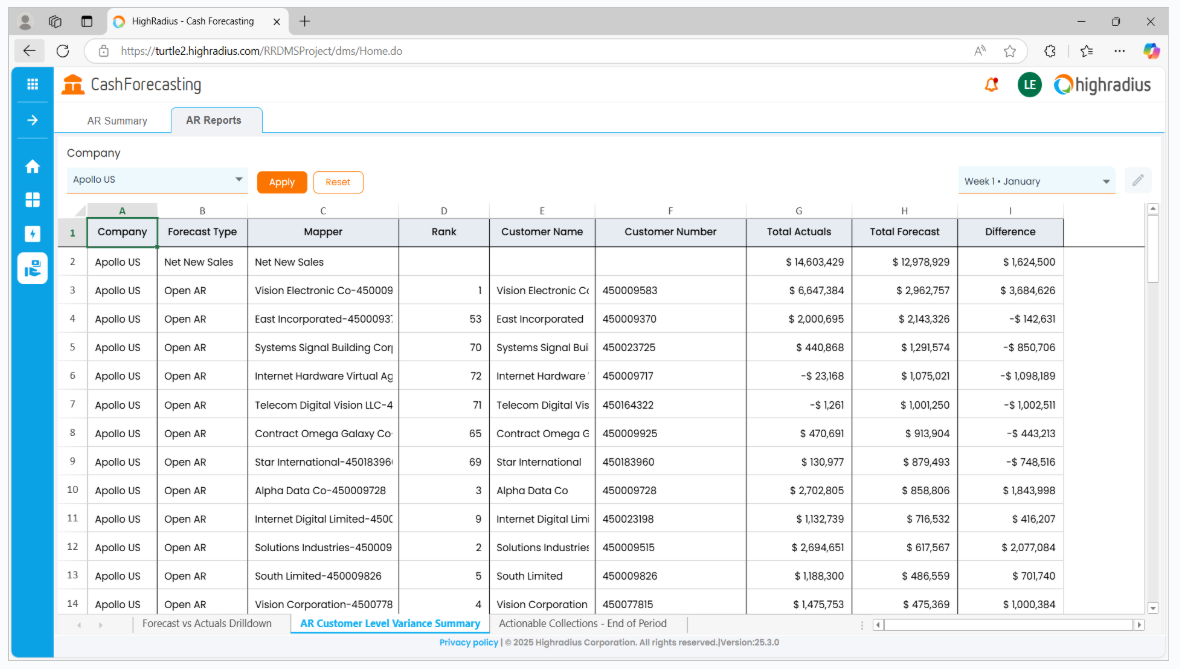
Task: Open the LE user avatar menu
Action: coord(1029,85)
